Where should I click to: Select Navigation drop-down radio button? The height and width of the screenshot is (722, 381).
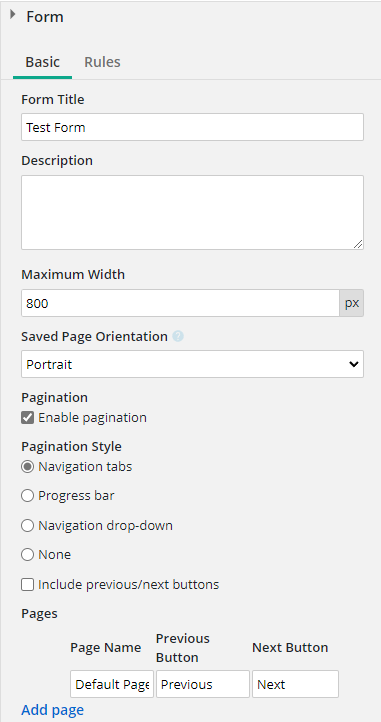tap(28, 525)
